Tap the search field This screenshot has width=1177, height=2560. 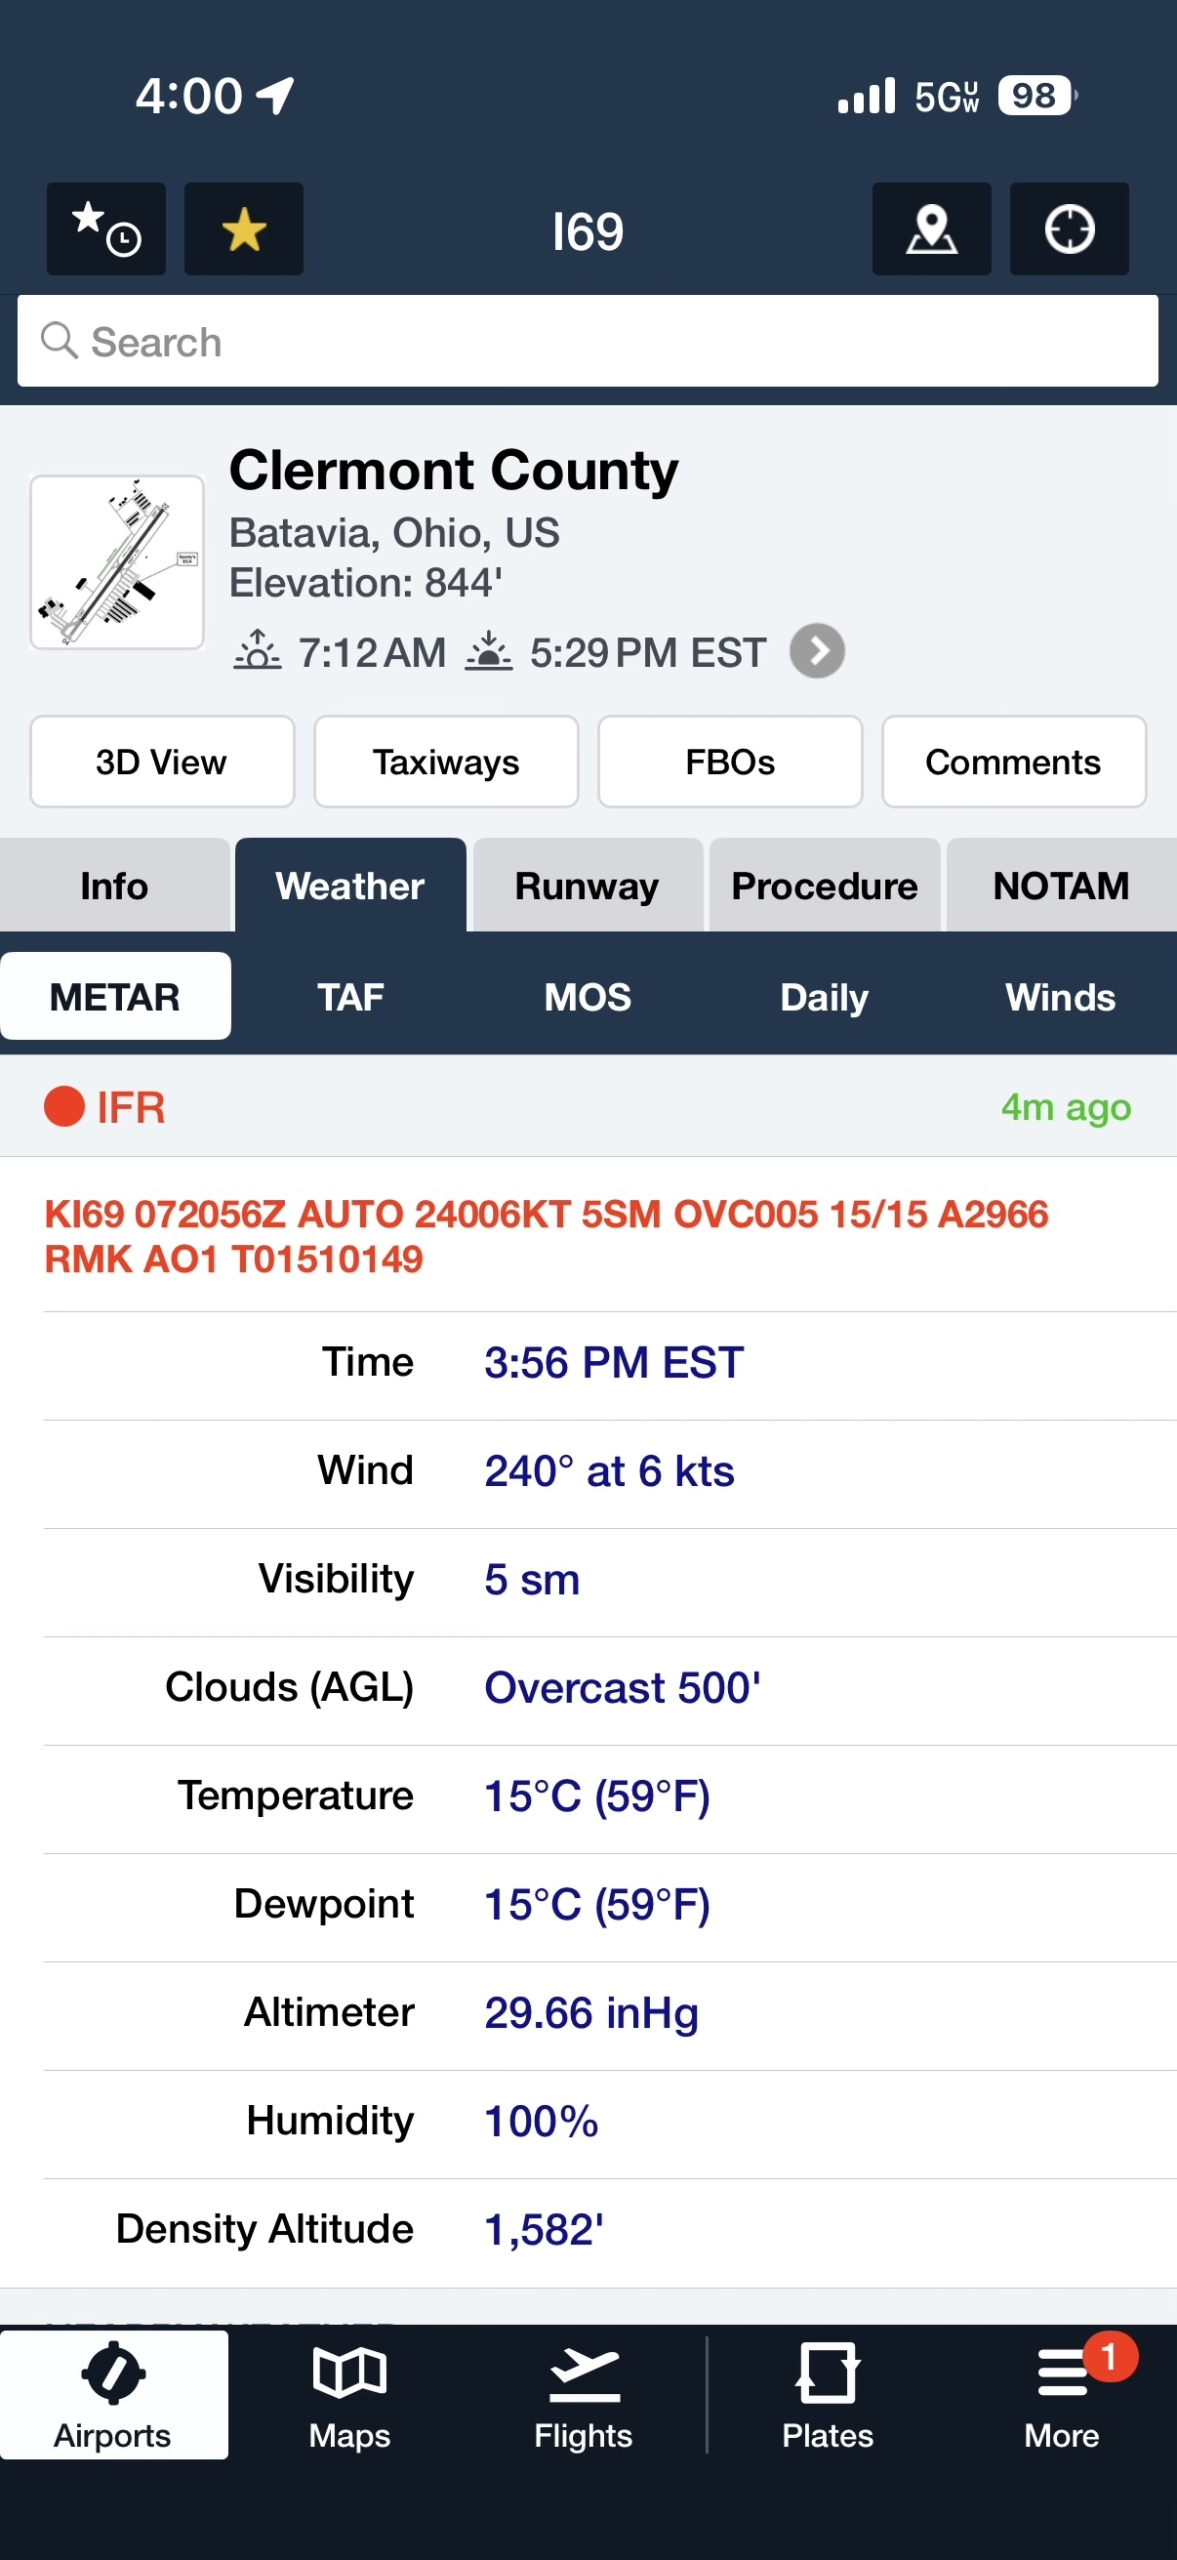(x=588, y=342)
